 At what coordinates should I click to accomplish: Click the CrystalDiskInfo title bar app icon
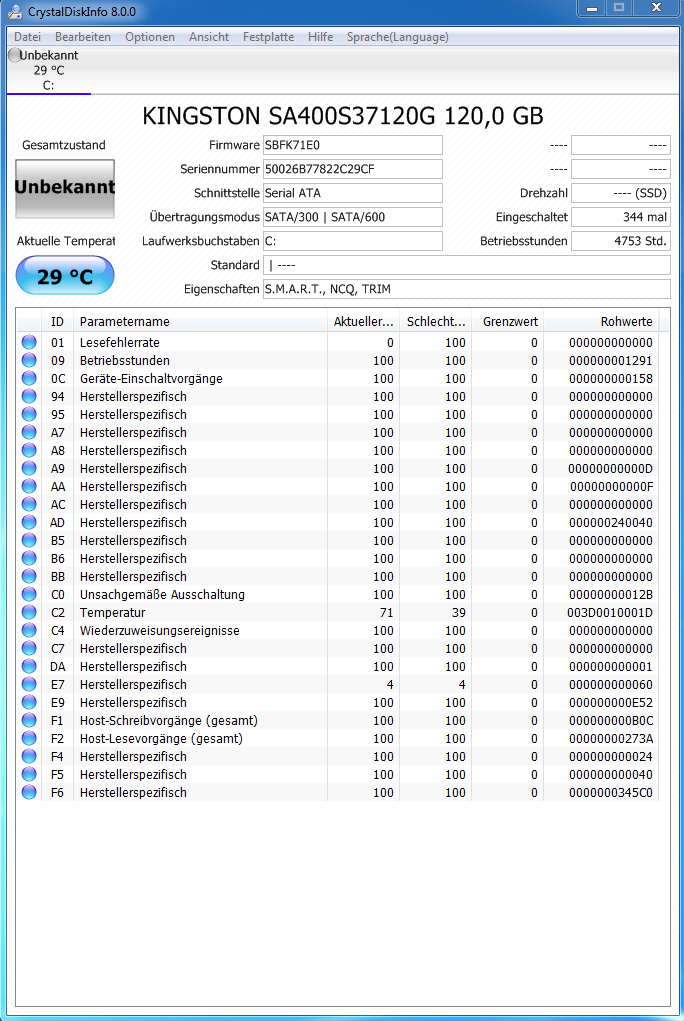pyautogui.click(x=14, y=12)
